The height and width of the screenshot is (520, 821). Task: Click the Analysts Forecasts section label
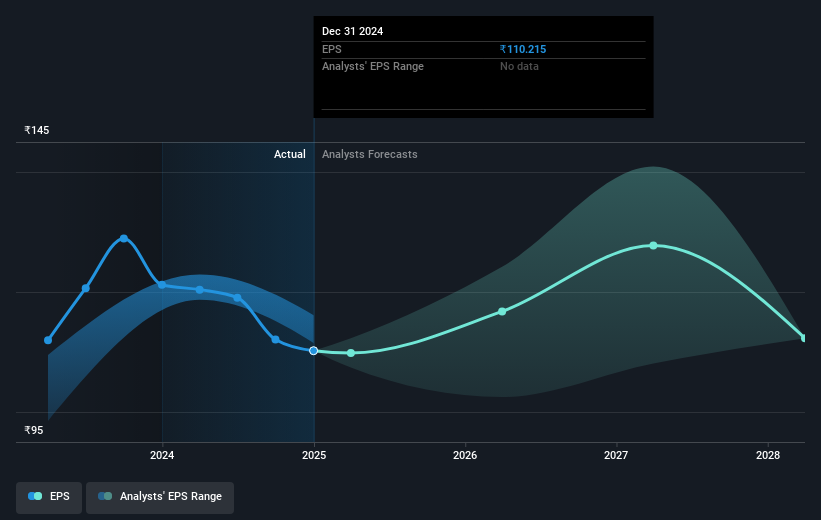click(370, 154)
